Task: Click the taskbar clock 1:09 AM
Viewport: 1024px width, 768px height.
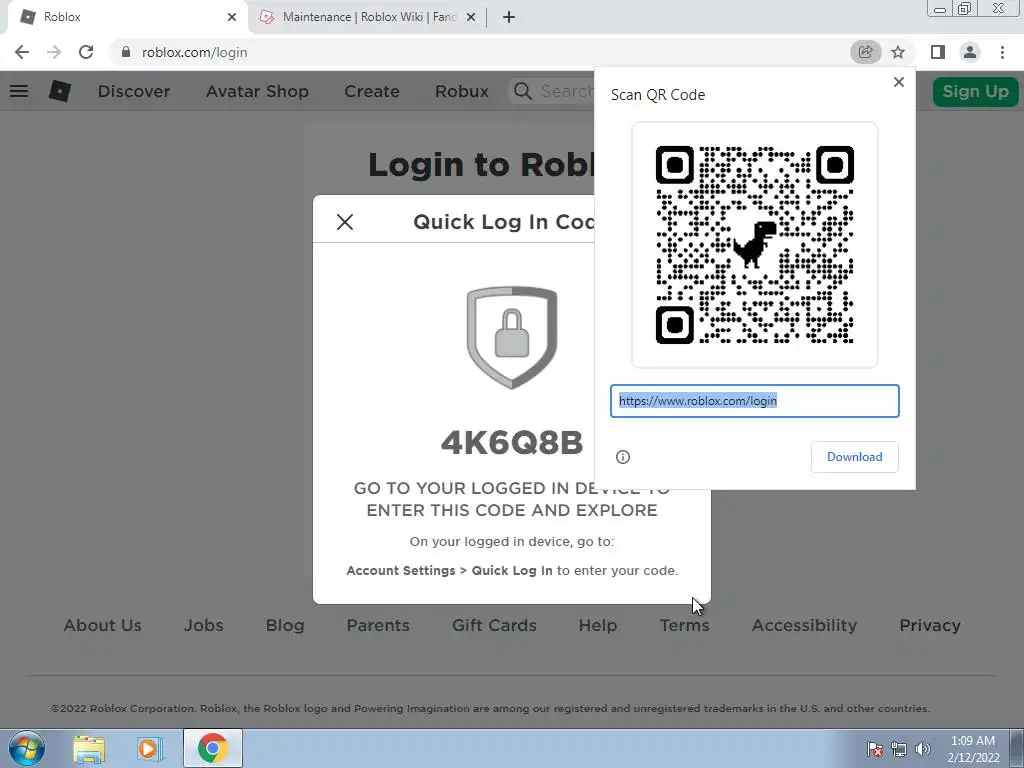Action: coord(973,741)
